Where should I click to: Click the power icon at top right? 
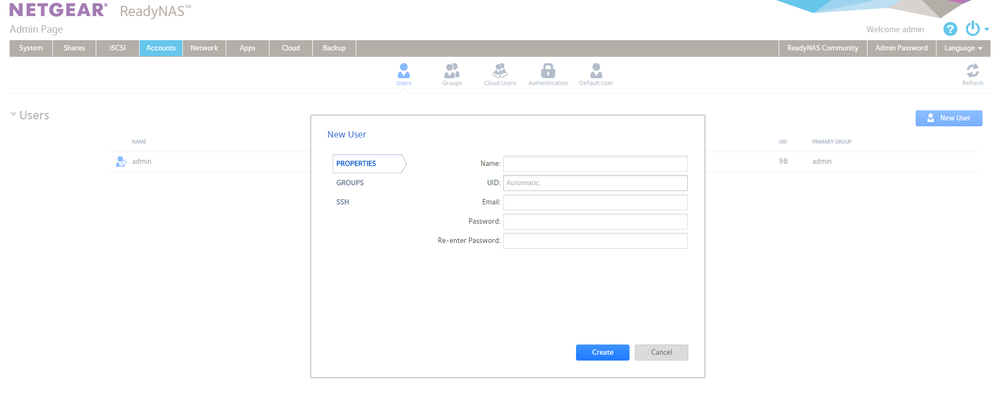click(972, 29)
